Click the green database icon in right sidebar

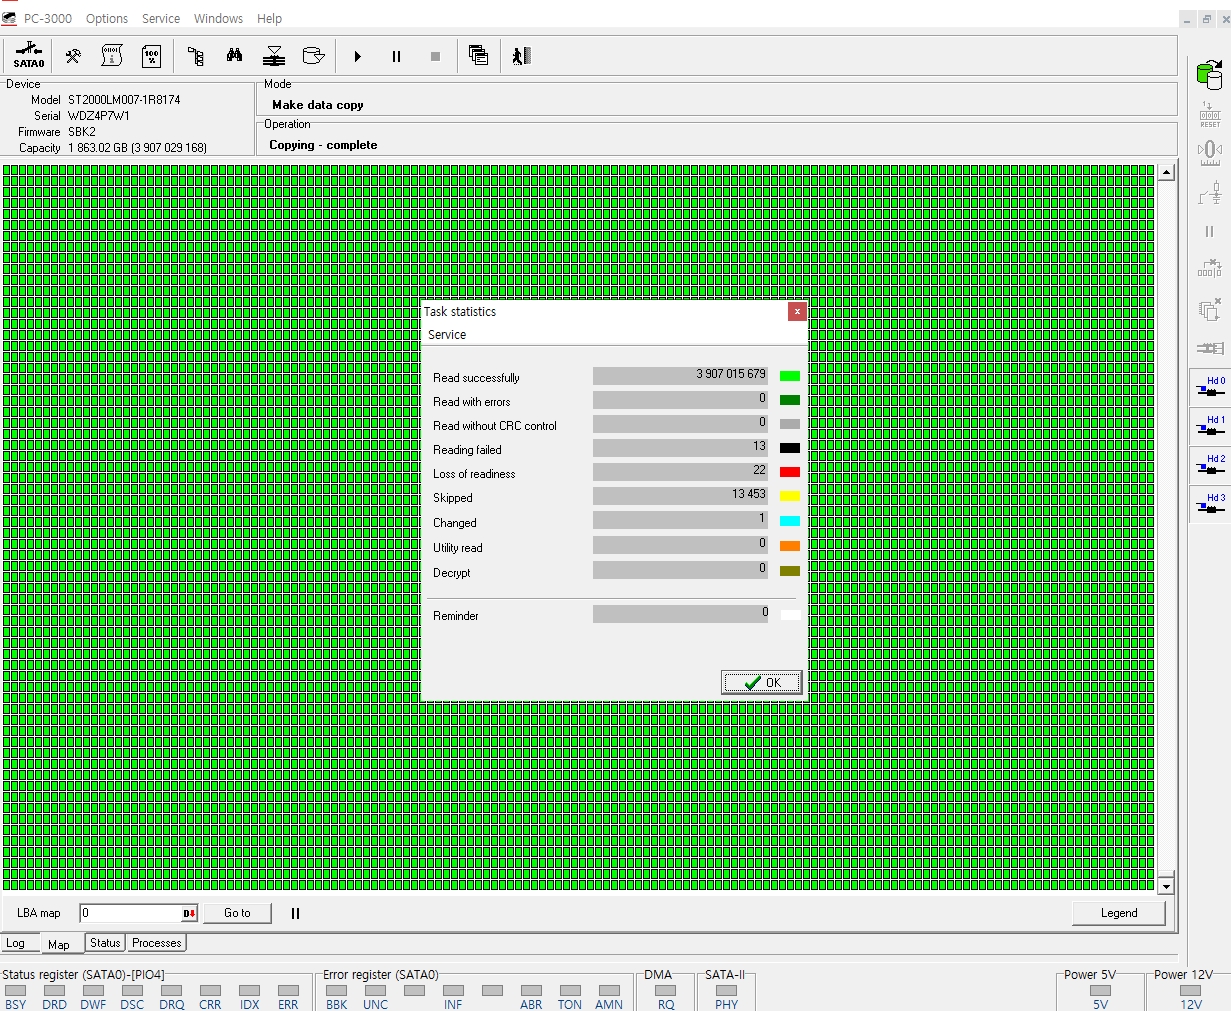(x=1210, y=74)
